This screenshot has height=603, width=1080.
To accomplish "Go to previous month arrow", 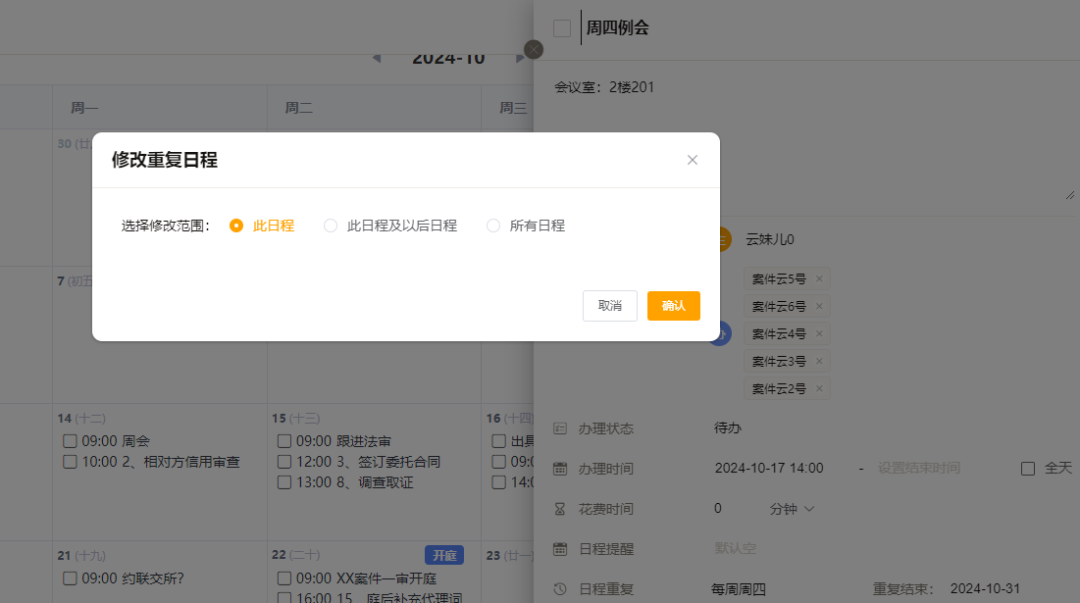I will point(377,58).
